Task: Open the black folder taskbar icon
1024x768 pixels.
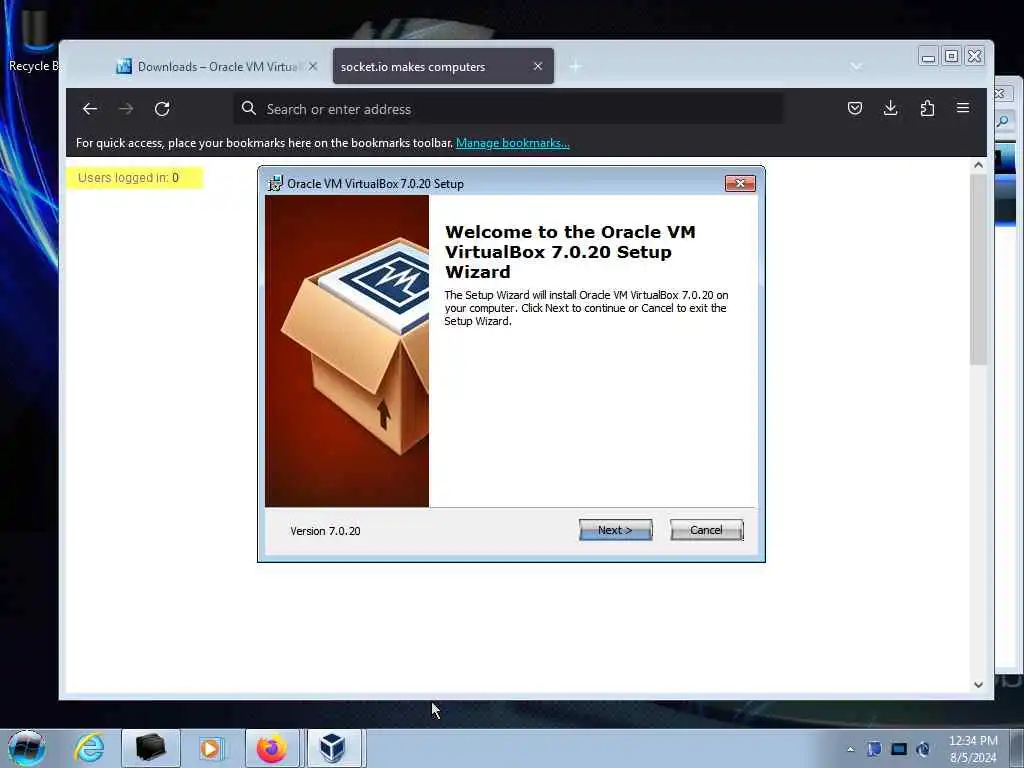Action: [x=150, y=748]
